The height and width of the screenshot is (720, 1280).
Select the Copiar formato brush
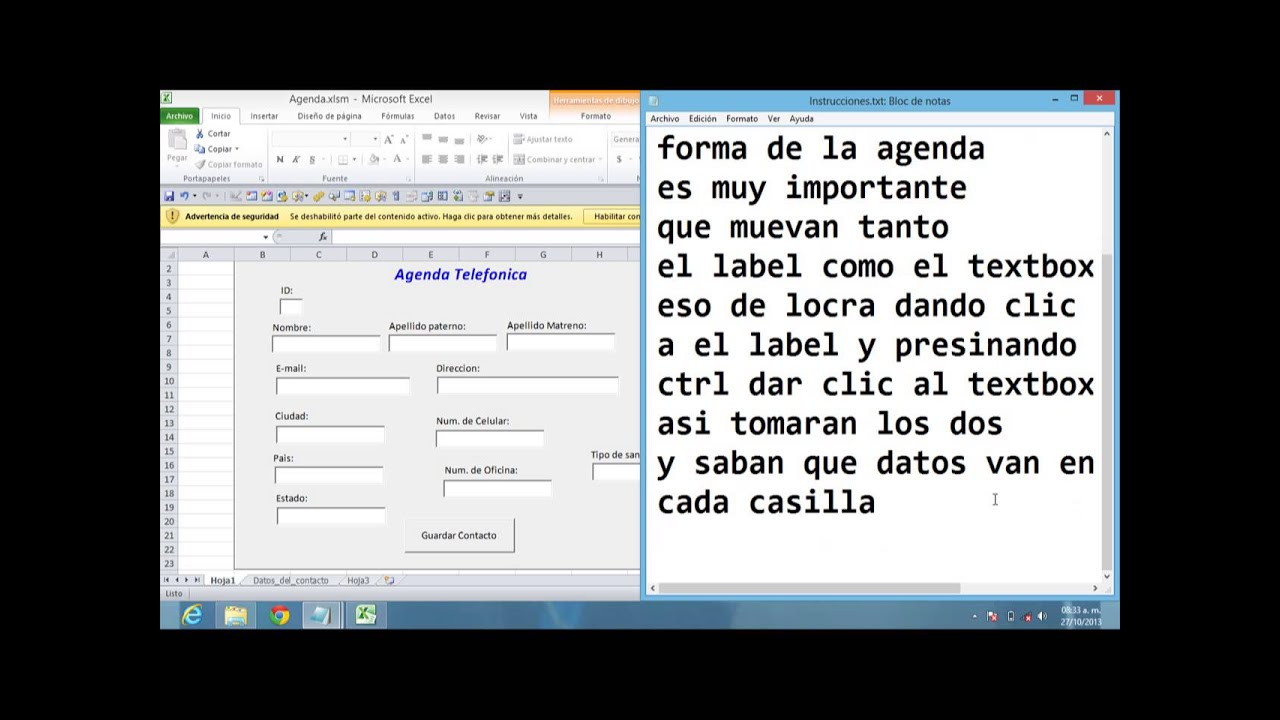[200, 164]
